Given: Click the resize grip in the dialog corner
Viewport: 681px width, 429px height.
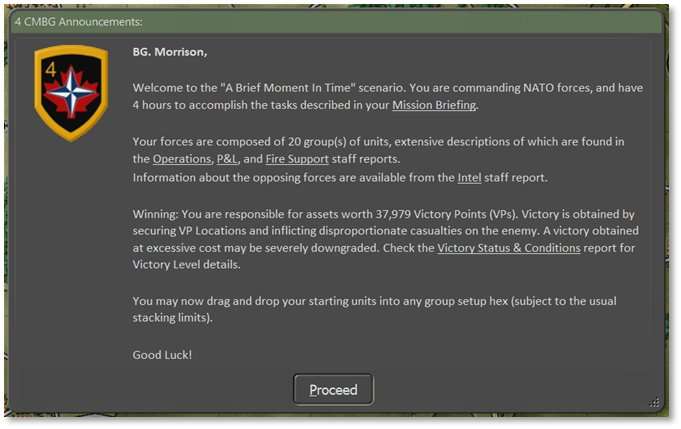Looking at the screenshot, I should (654, 402).
